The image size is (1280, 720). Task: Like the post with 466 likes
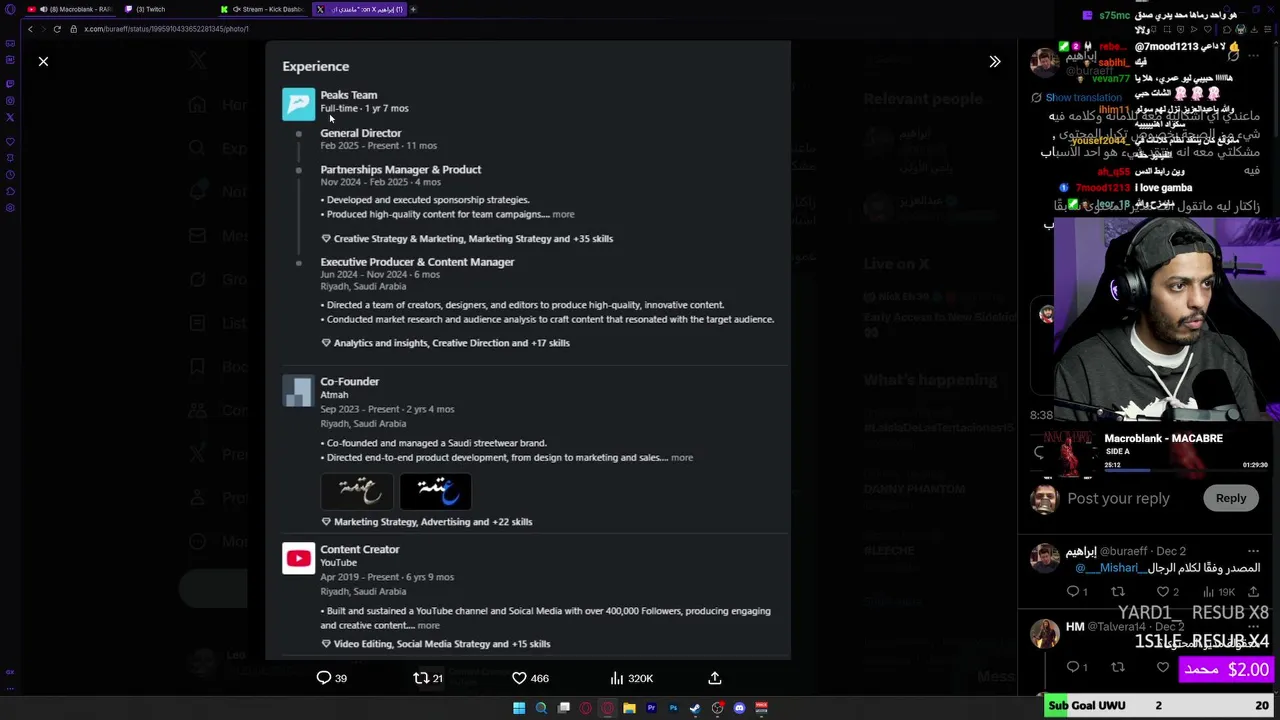[530, 678]
